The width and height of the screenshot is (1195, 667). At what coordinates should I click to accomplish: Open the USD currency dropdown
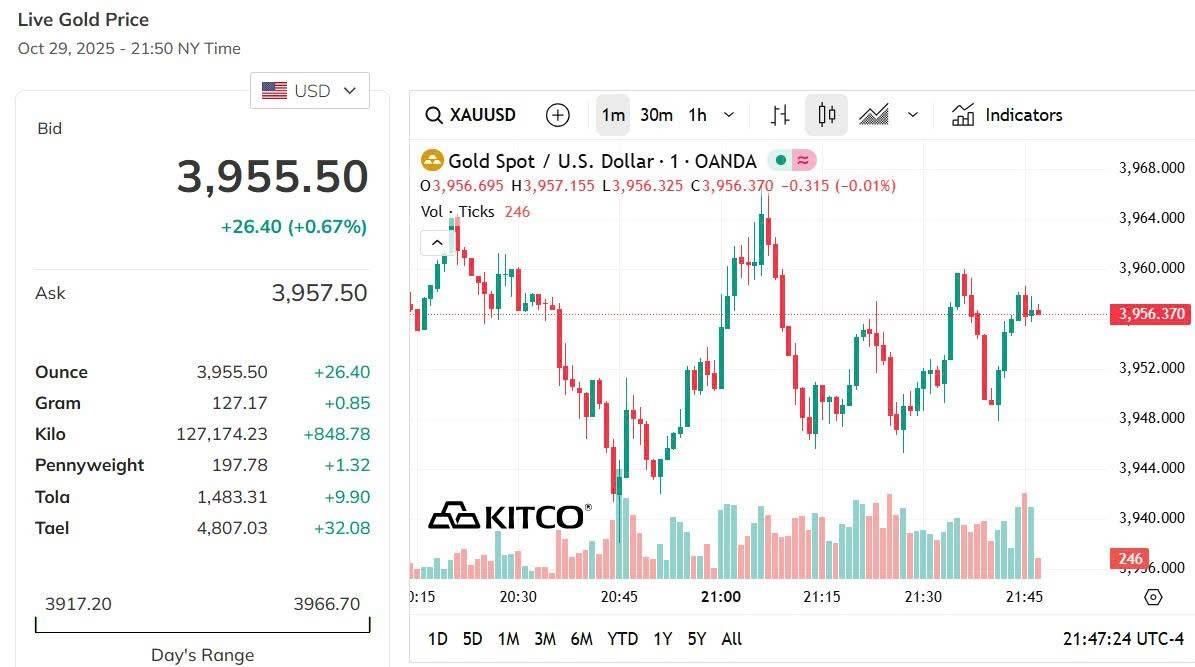coord(309,90)
